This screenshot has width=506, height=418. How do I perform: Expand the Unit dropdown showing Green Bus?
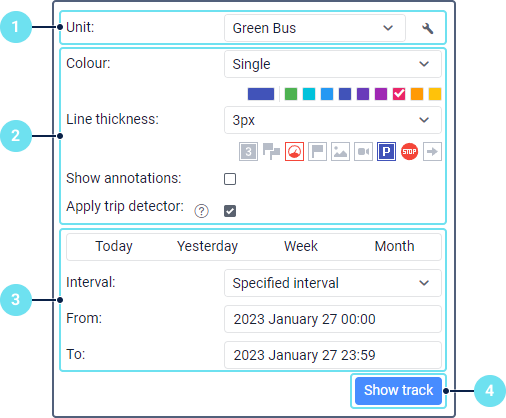coord(315,28)
